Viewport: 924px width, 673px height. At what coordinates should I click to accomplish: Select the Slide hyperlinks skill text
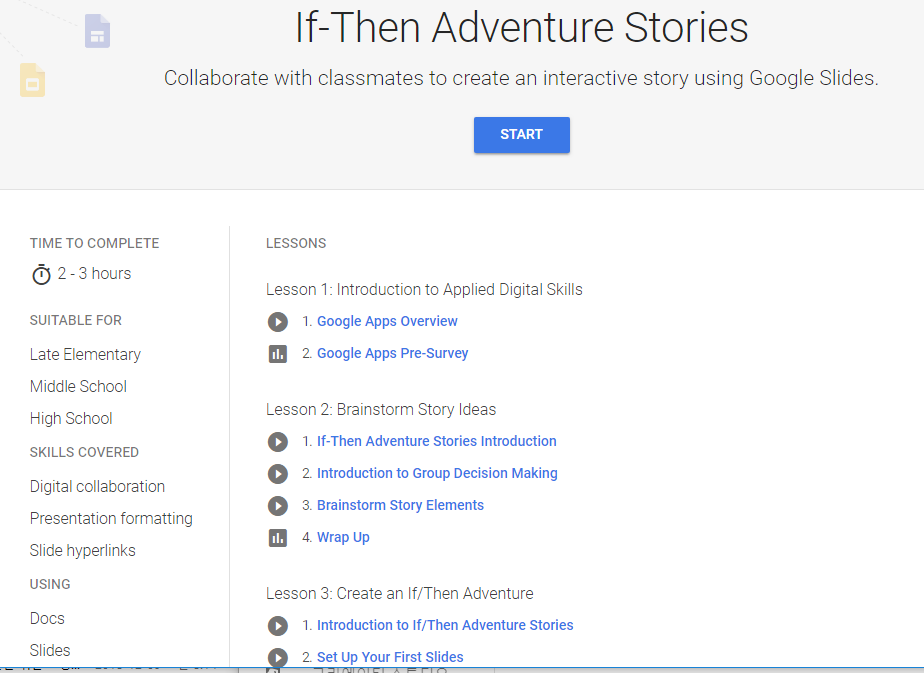(82, 550)
